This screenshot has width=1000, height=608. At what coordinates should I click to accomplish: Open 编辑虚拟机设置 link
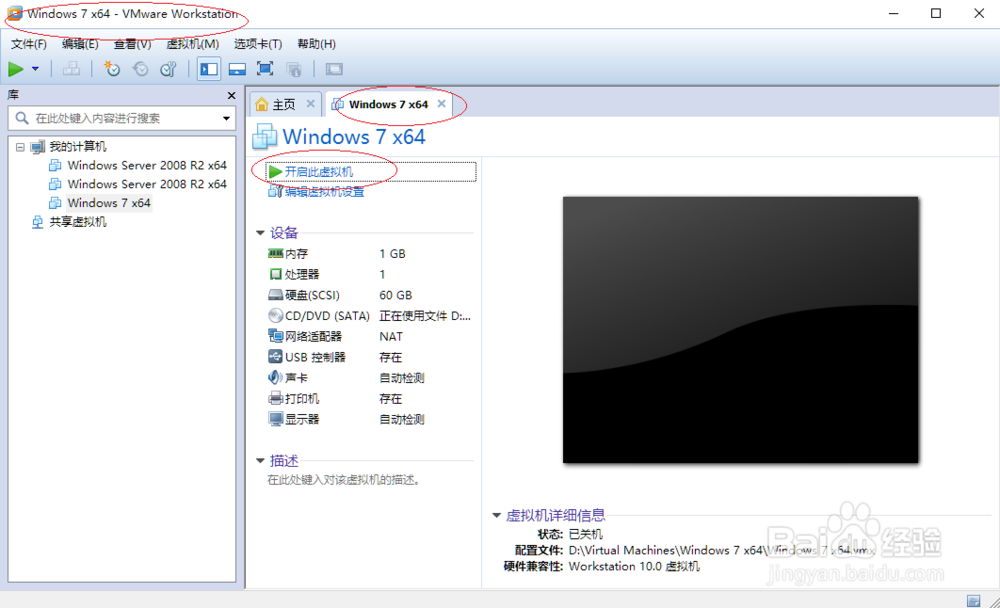tap(324, 190)
